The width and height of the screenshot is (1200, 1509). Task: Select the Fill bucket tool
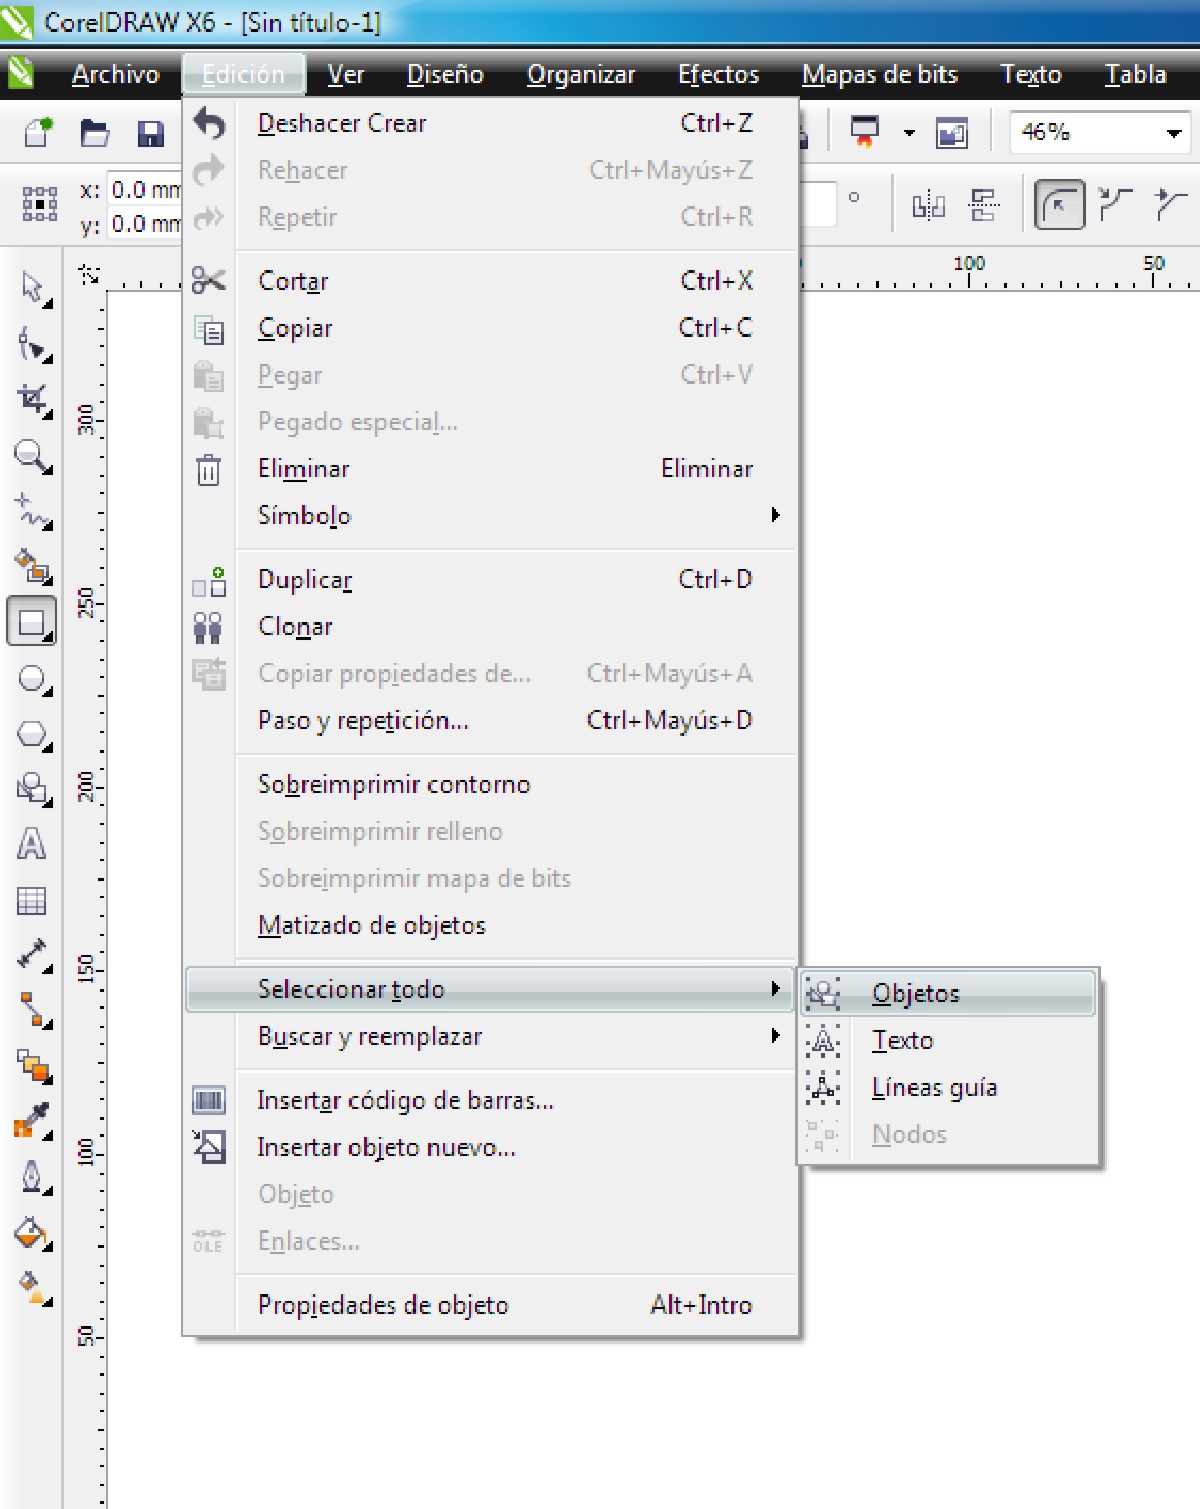tap(33, 1233)
